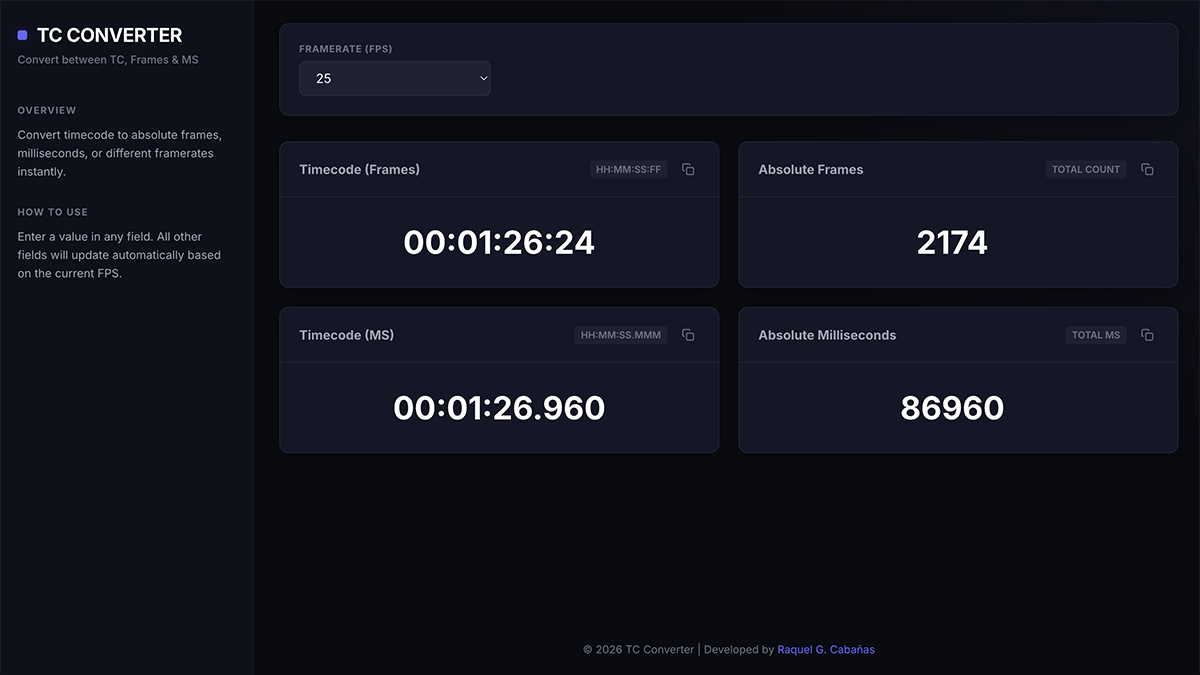Image resolution: width=1200 pixels, height=675 pixels.
Task: Copy the Timecode (MS) value
Action: [688, 335]
